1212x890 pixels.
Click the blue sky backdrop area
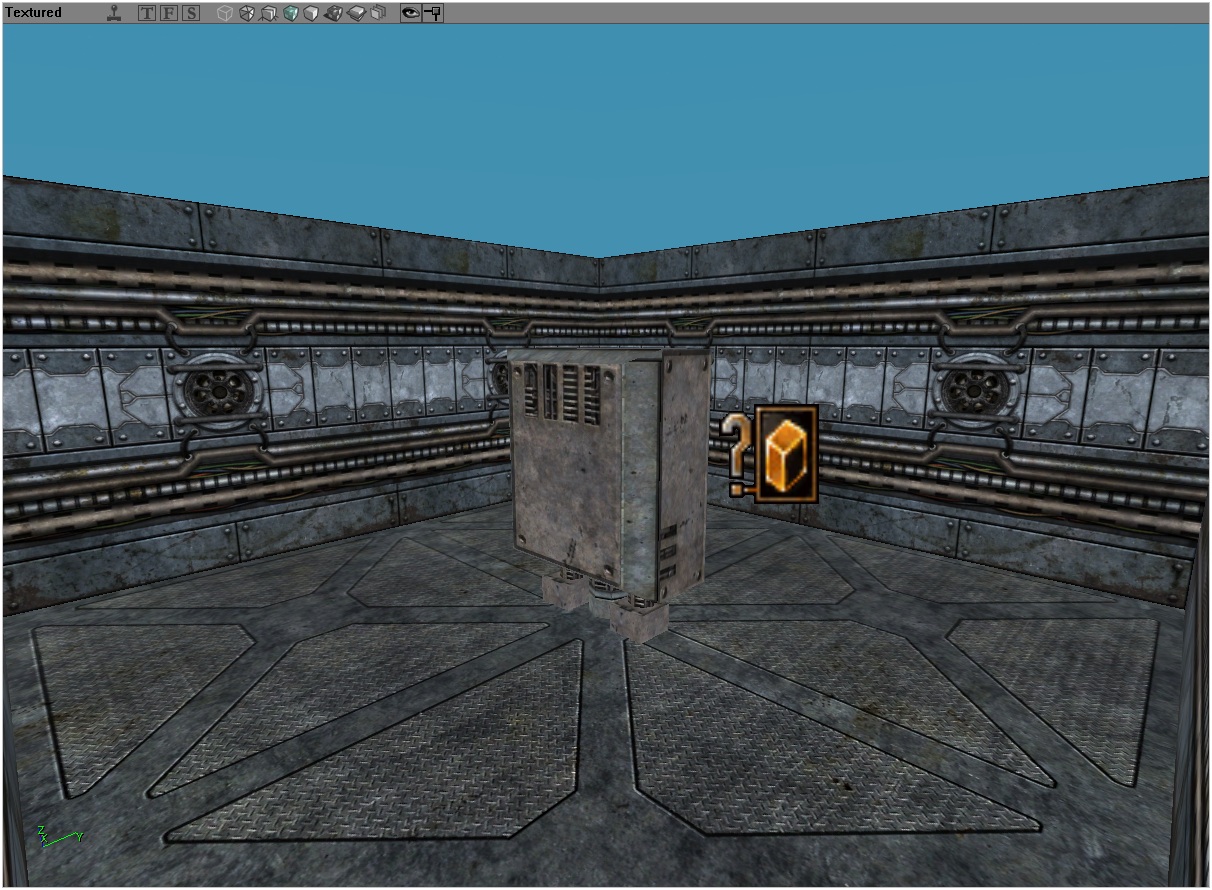(x=600, y=120)
